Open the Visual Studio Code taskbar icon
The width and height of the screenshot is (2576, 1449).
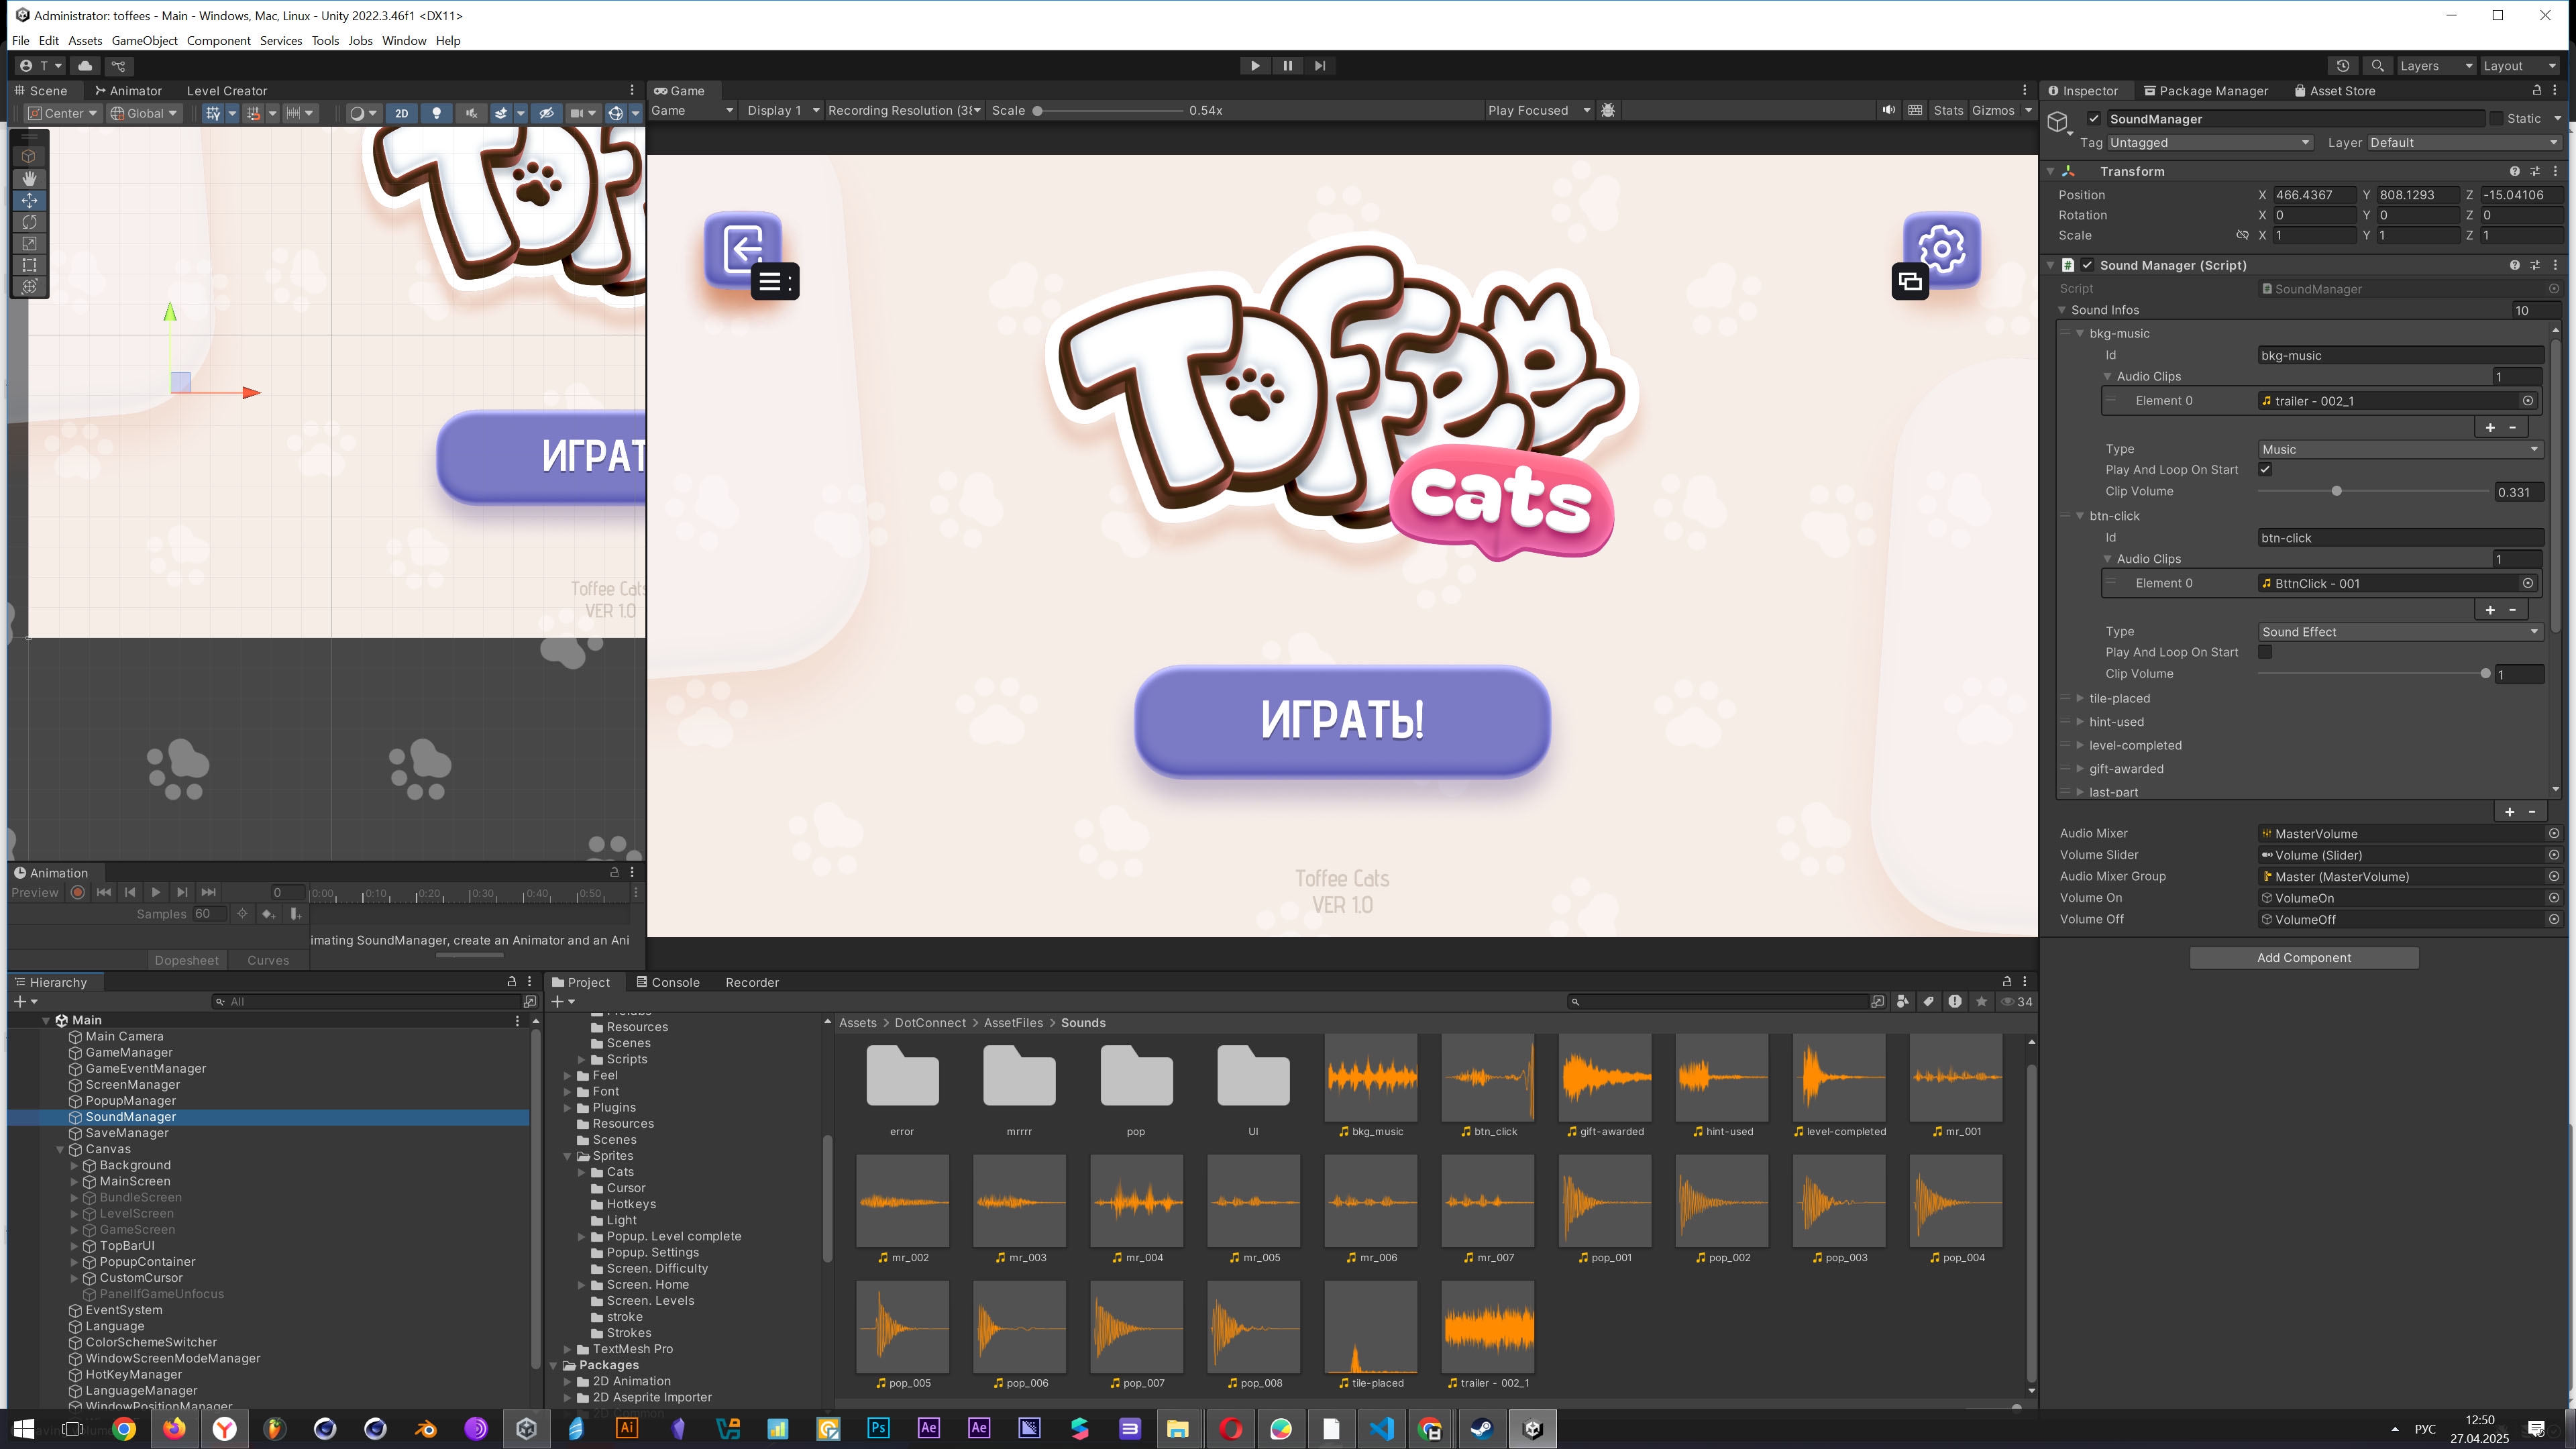click(x=1381, y=1428)
